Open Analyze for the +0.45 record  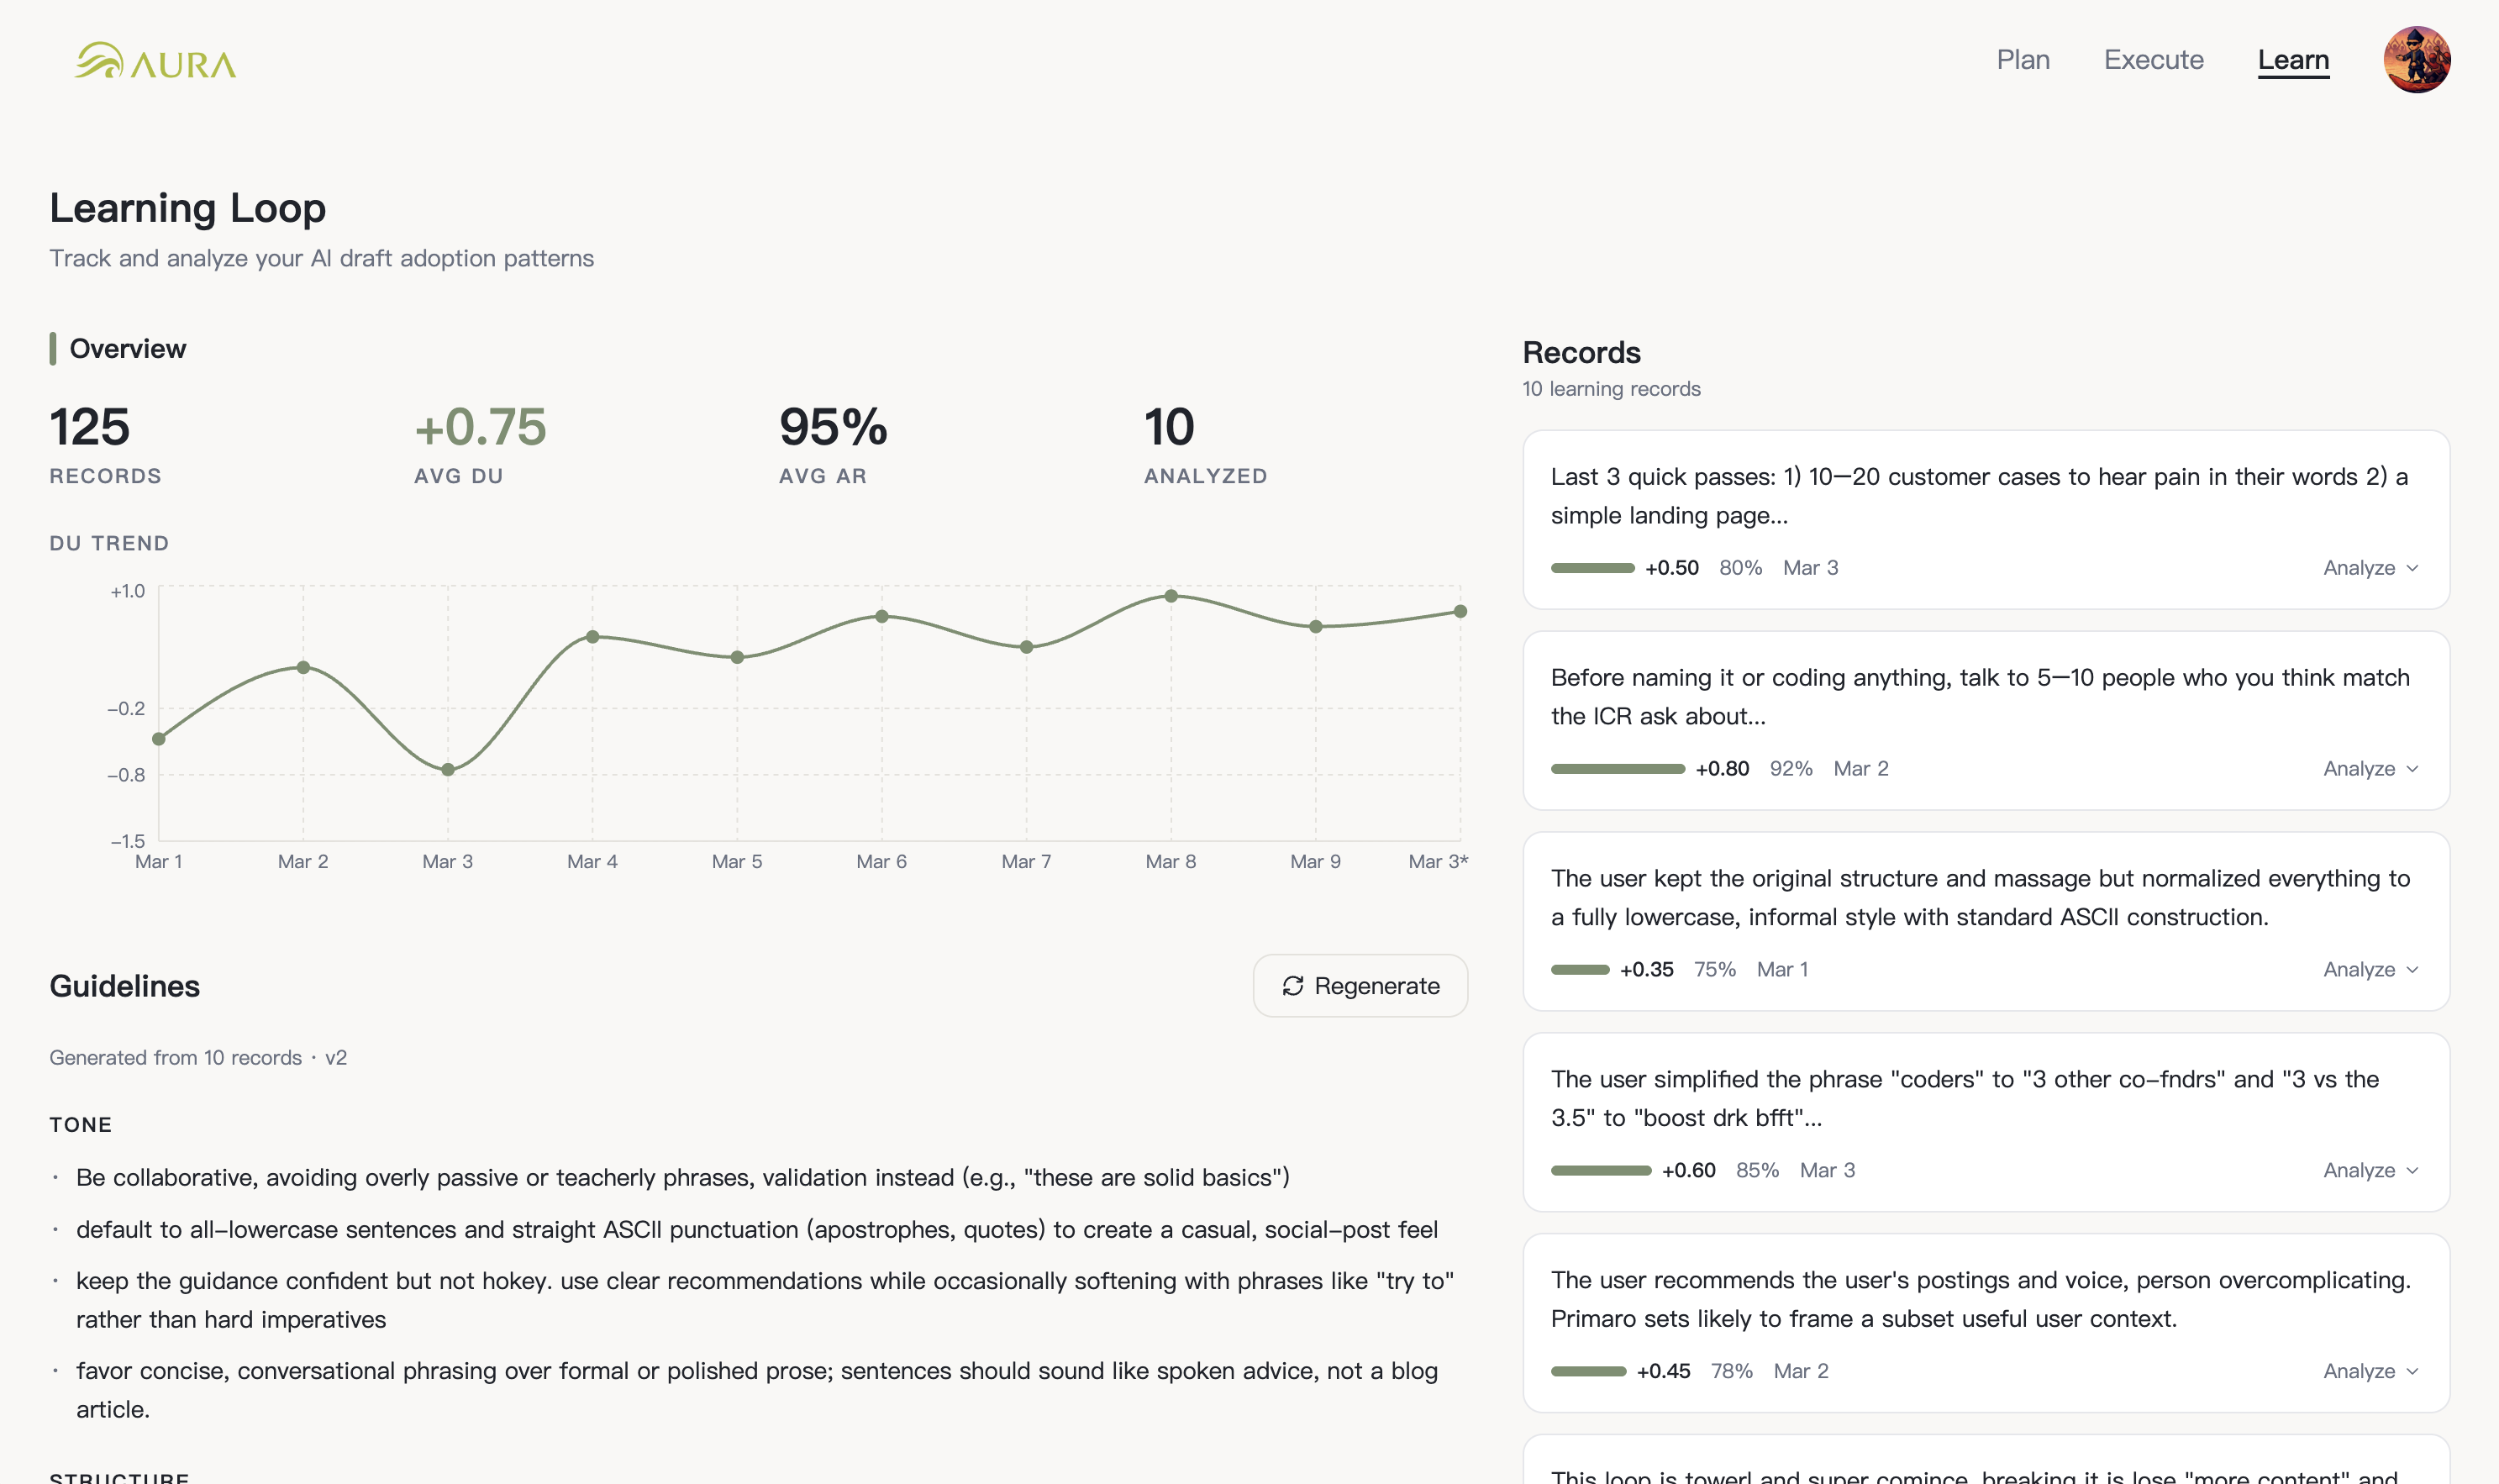click(2369, 1372)
